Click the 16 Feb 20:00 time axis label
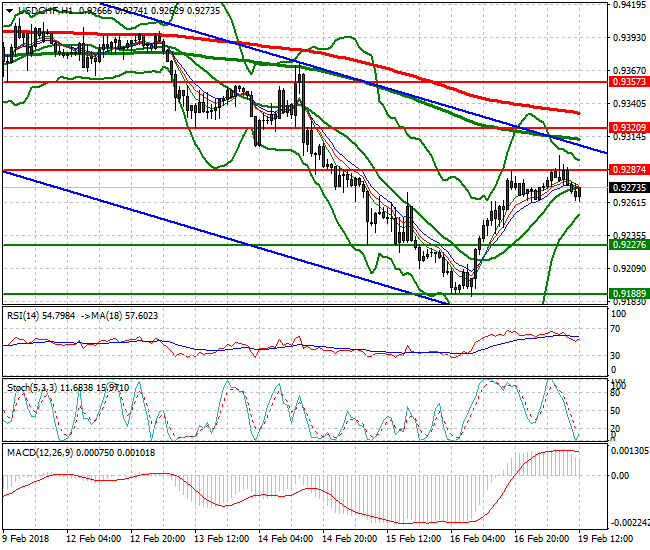The width and height of the screenshot is (650, 550). (x=541, y=539)
